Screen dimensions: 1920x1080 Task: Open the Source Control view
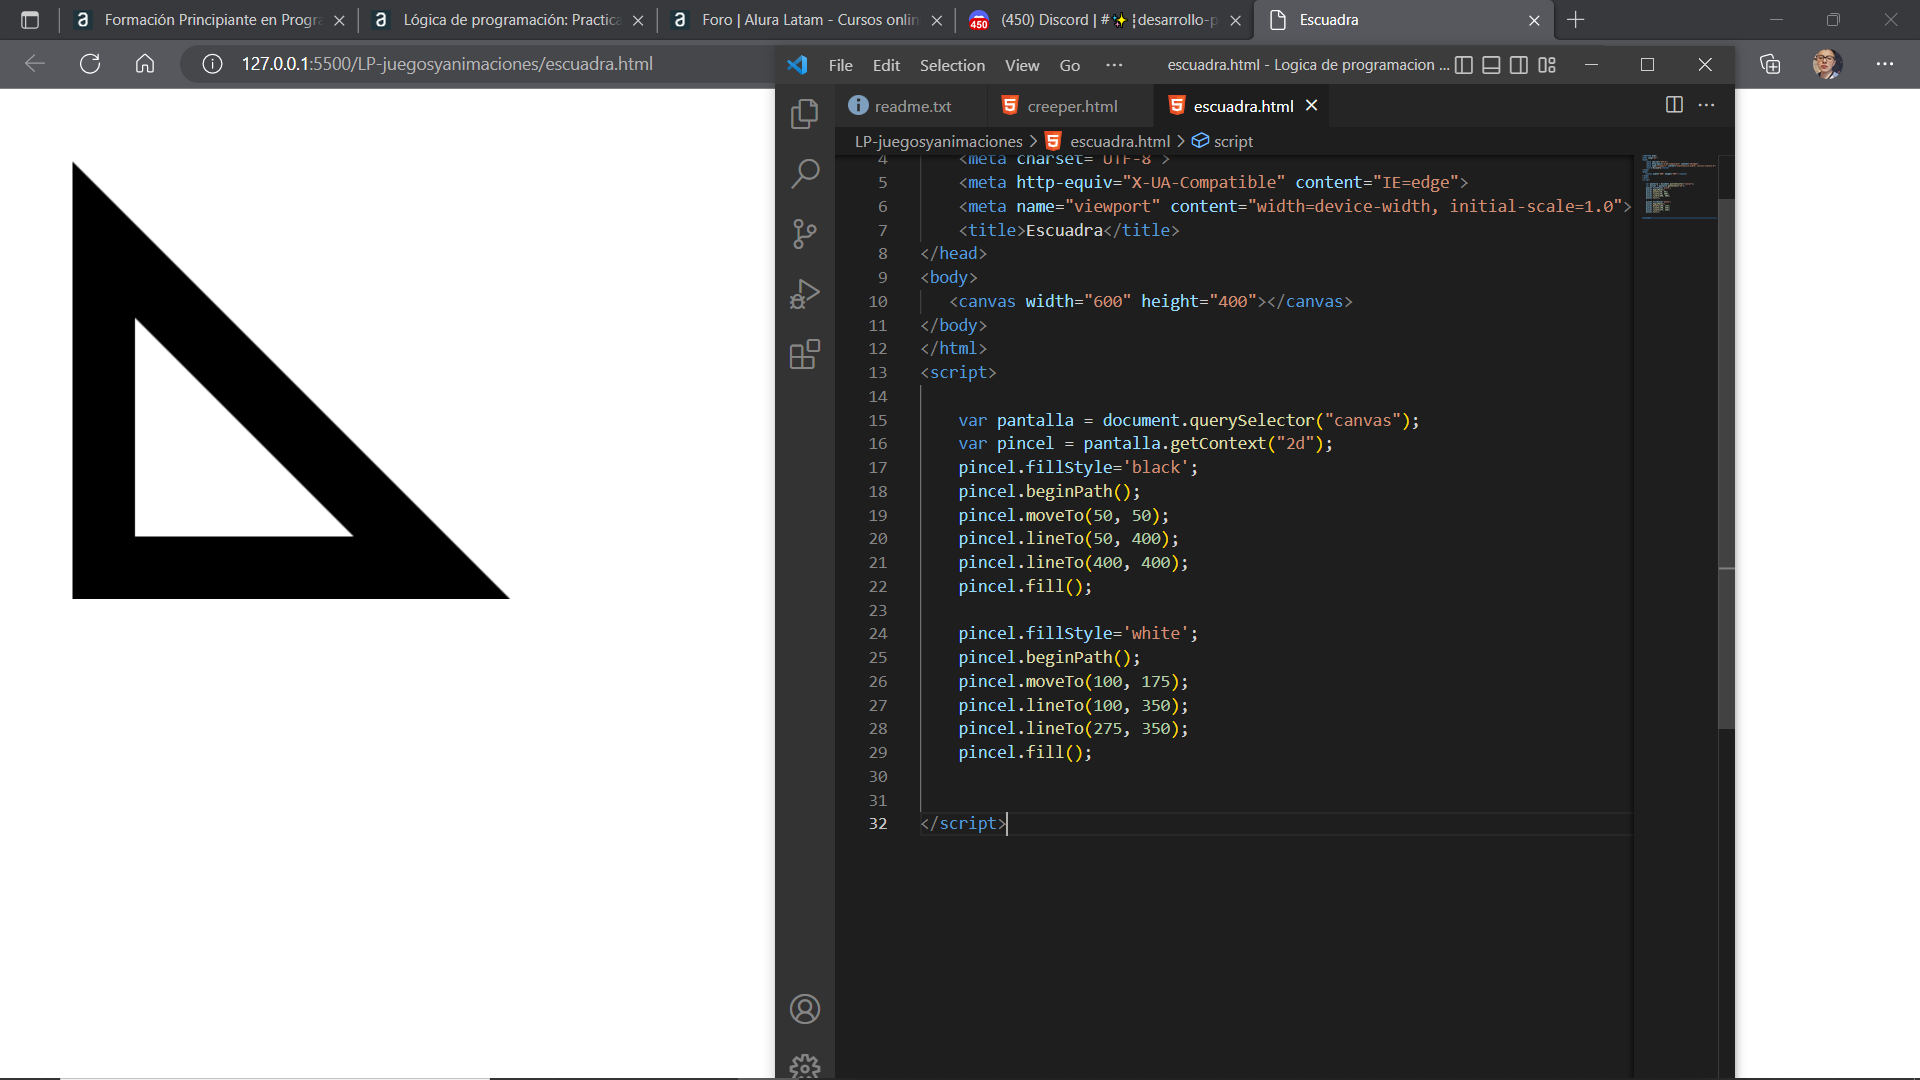[804, 234]
